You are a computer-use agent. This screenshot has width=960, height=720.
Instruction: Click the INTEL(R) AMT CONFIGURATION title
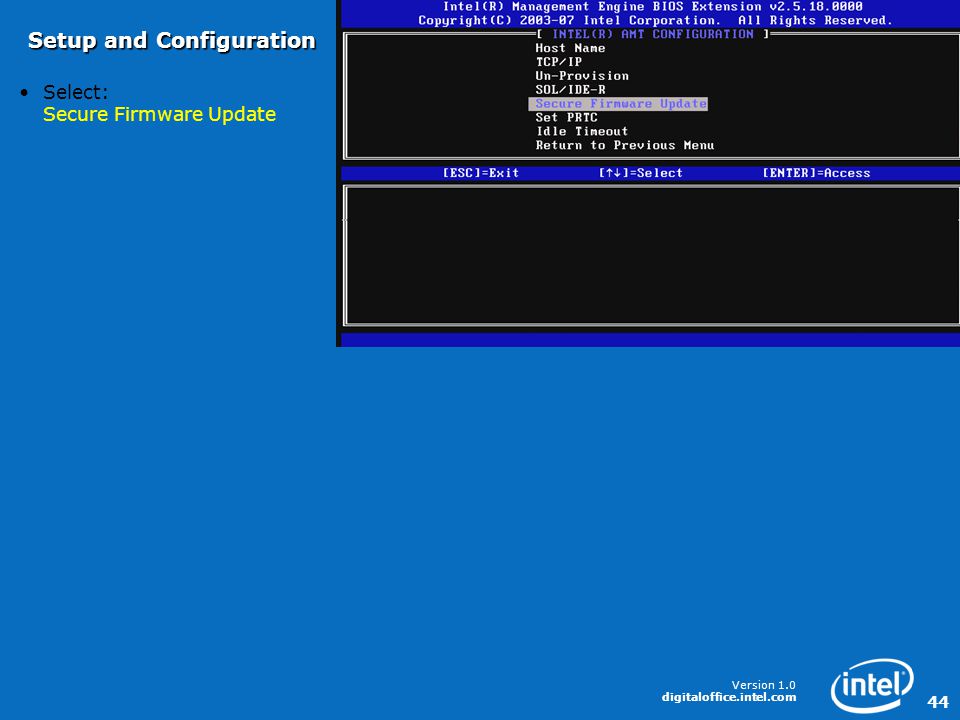tap(653, 34)
